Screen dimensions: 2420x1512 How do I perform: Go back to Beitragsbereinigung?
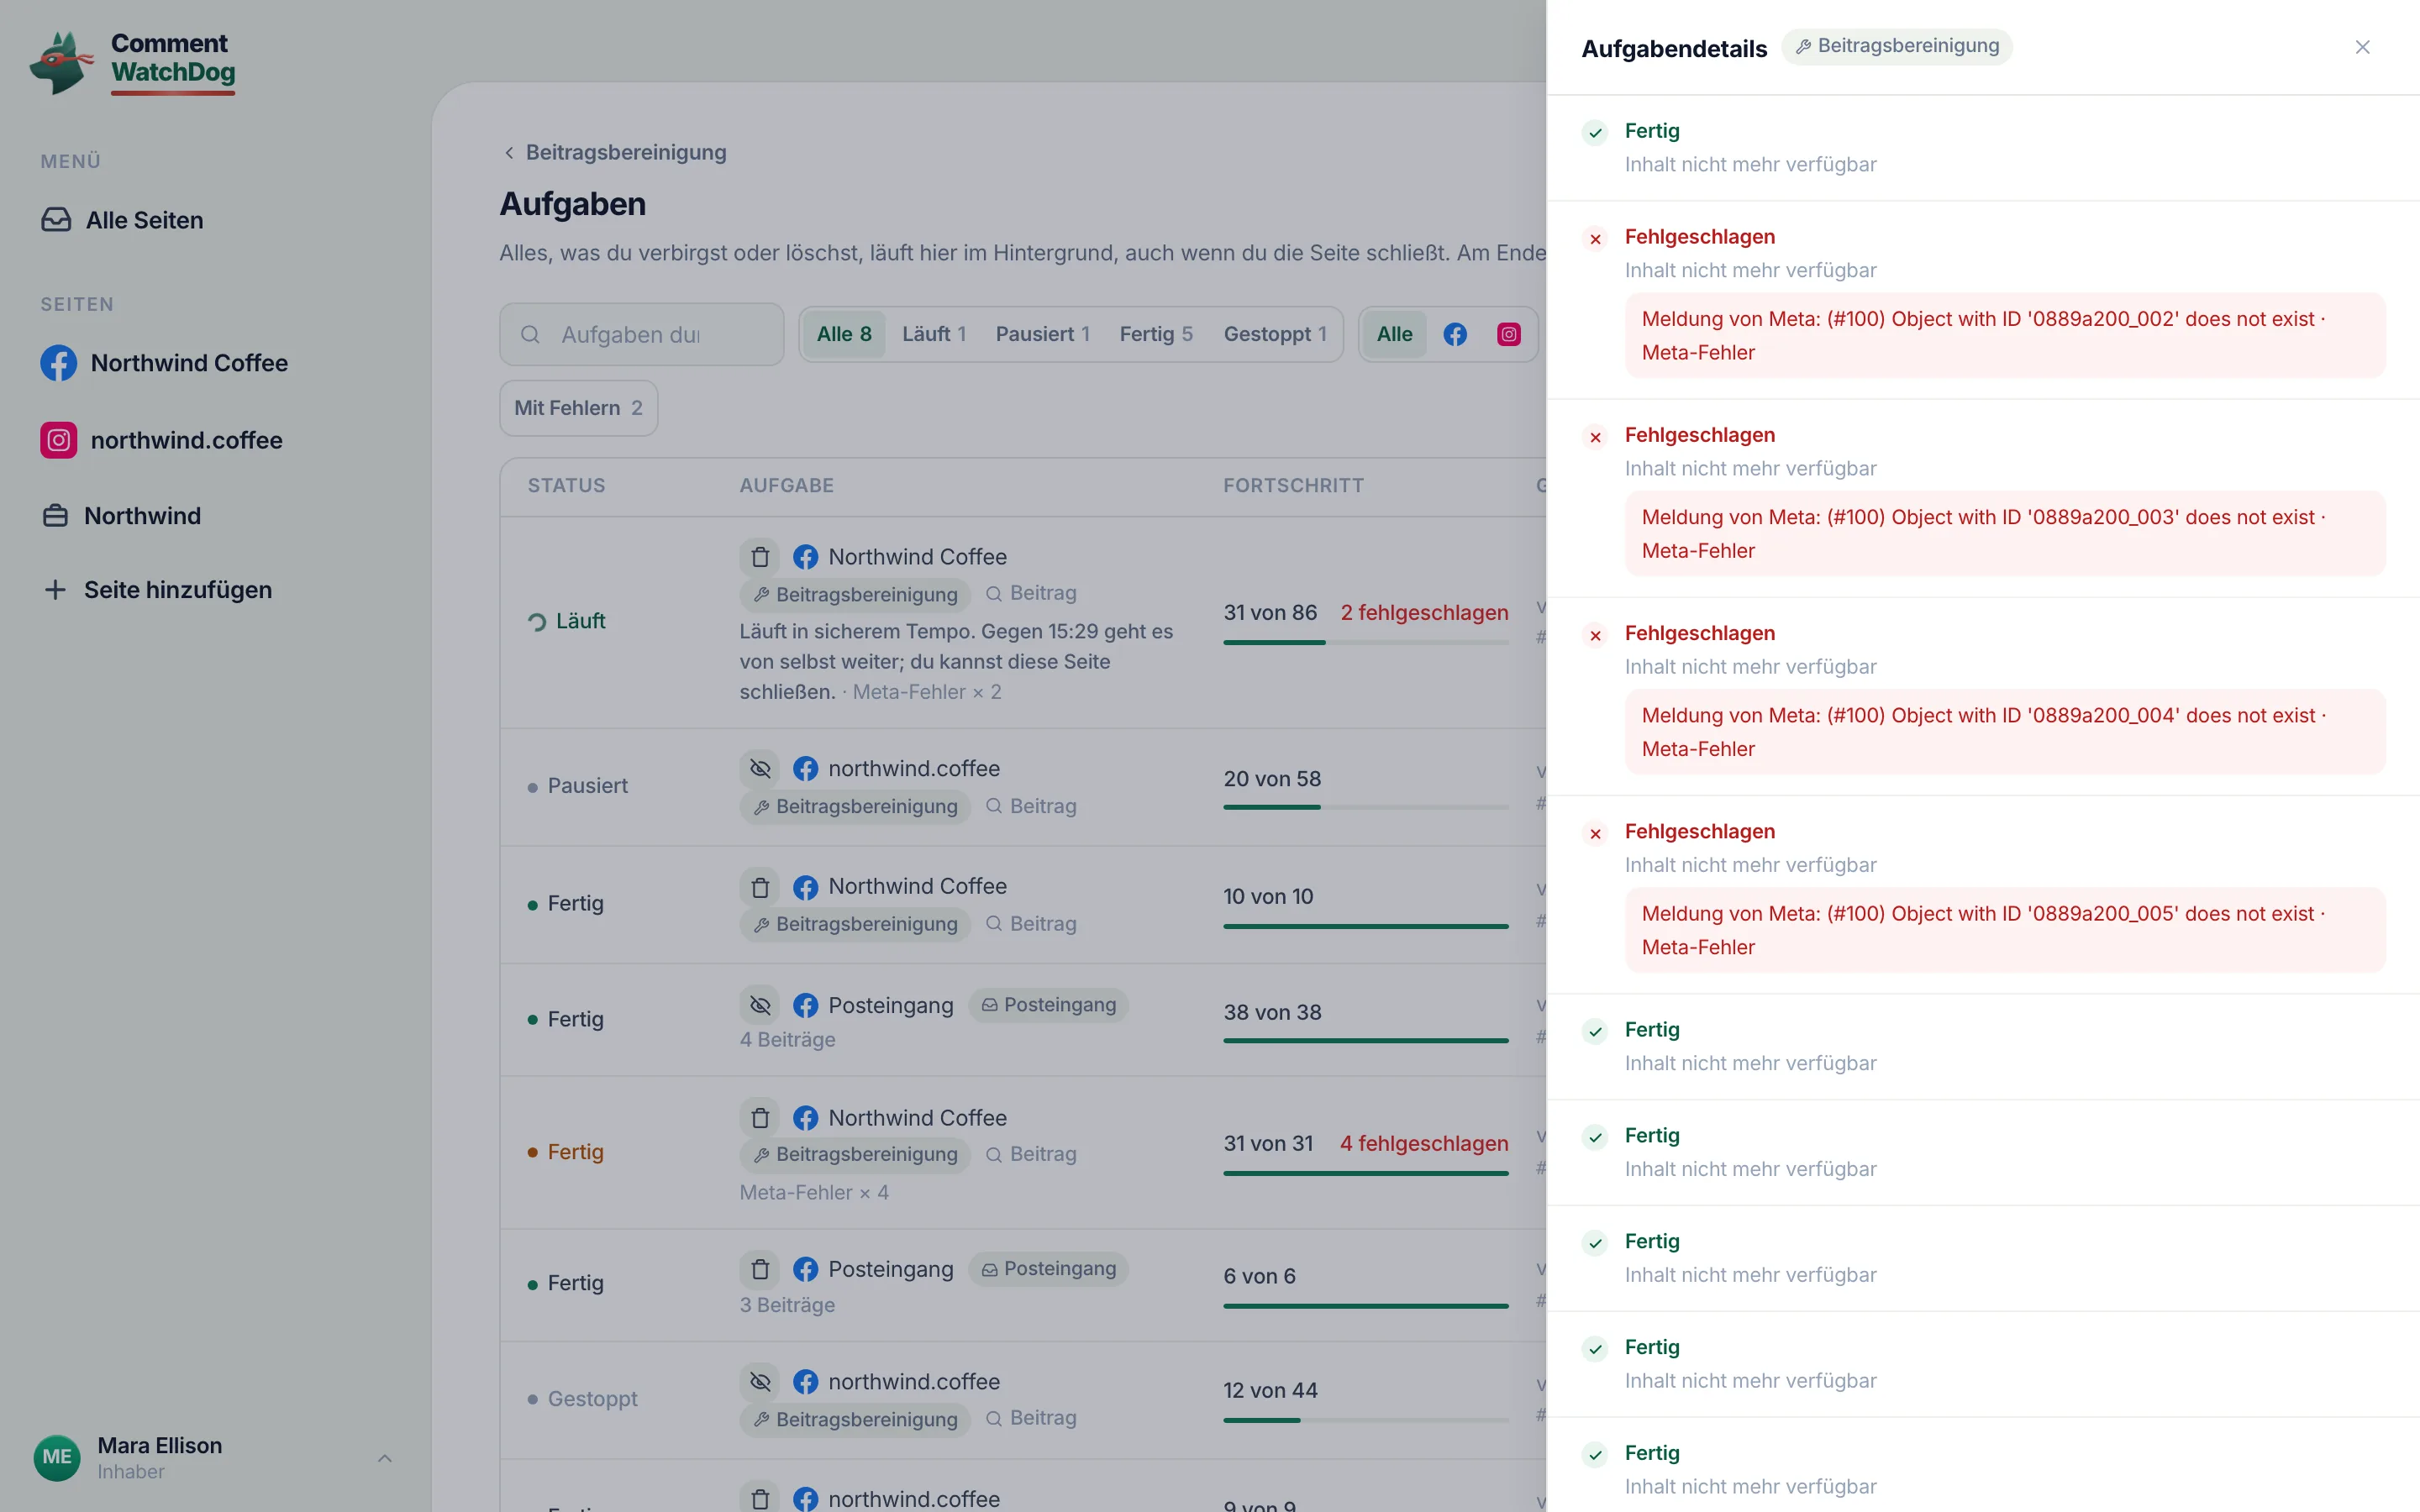(614, 152)
